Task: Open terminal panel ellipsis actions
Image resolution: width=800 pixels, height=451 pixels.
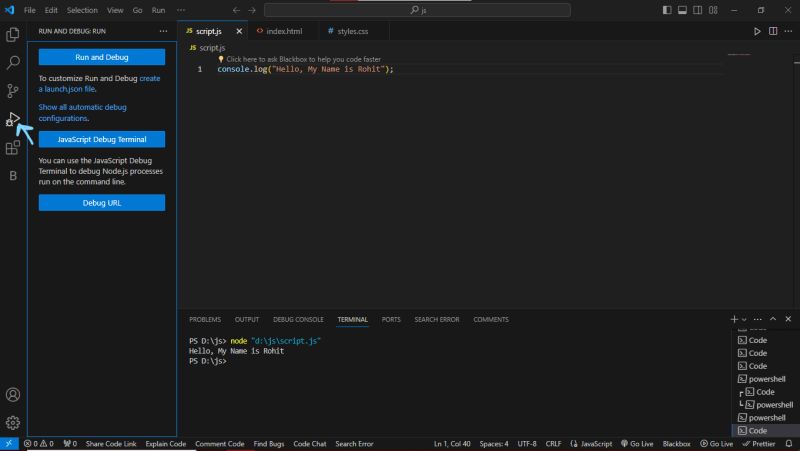Action: 758,319
